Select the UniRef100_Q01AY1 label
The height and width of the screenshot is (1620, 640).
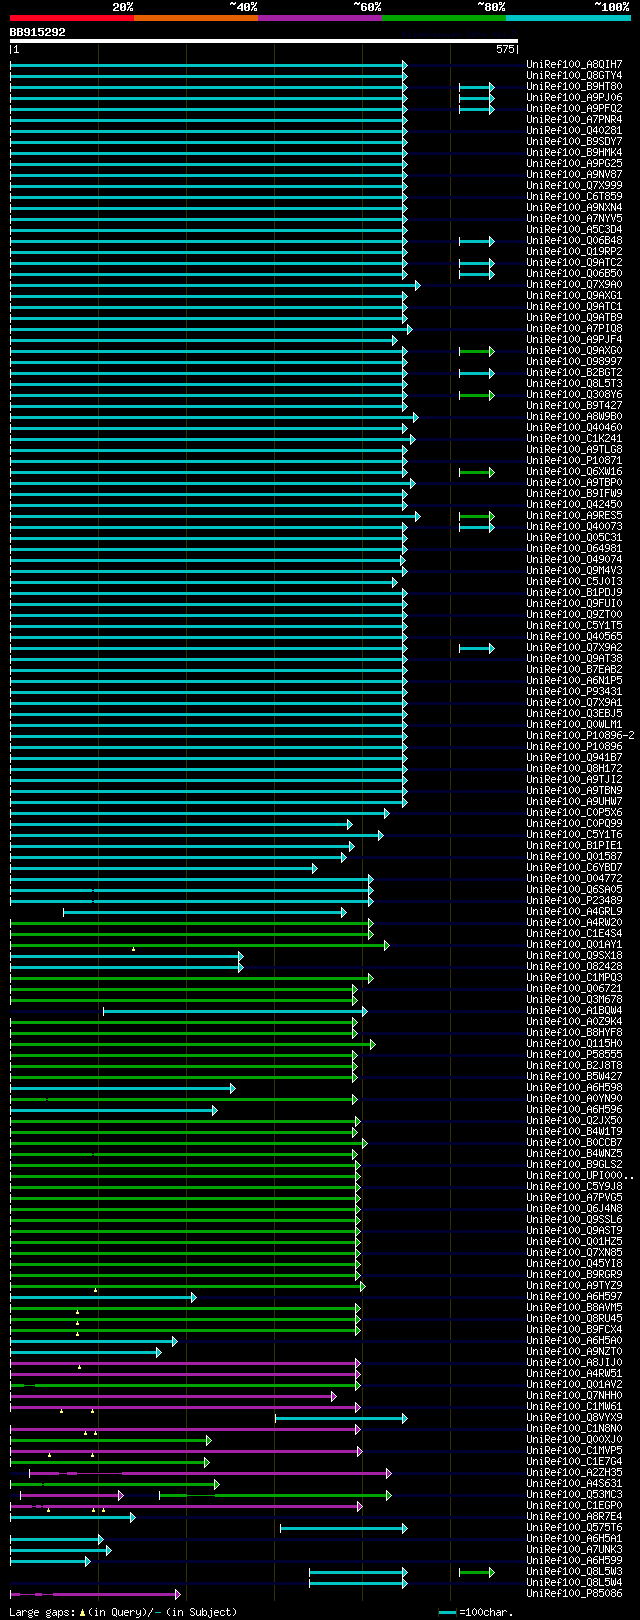574,945
